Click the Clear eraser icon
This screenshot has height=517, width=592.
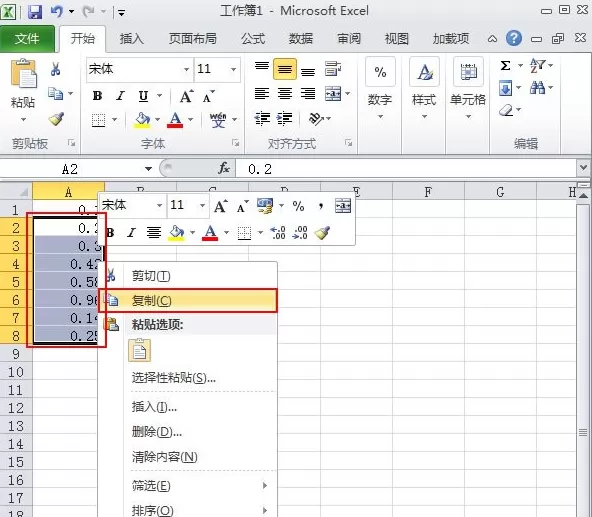(x=506, y=110)
